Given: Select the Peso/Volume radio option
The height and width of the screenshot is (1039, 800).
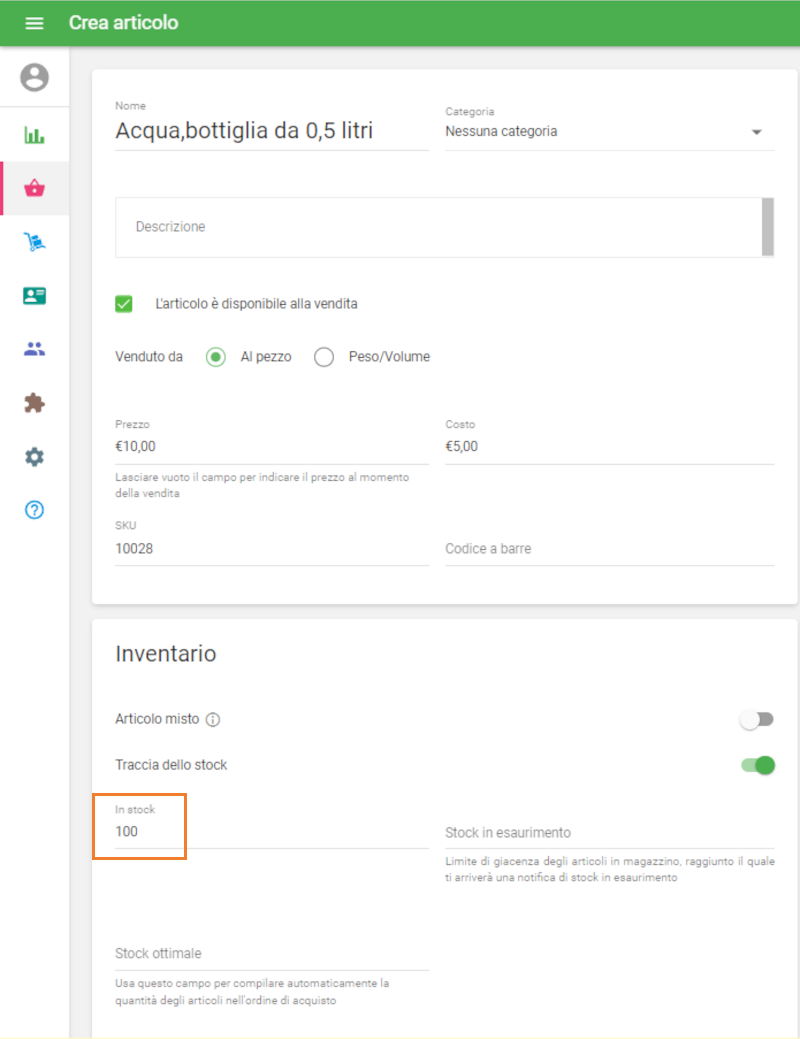Looking at the screenshot, I should 324,357.
